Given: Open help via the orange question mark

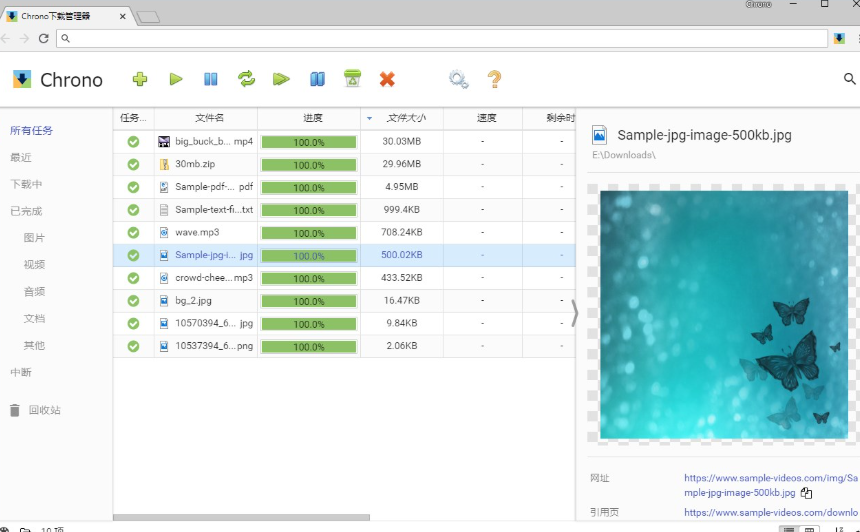Looking at the screenshot, I should coord(494,80).
